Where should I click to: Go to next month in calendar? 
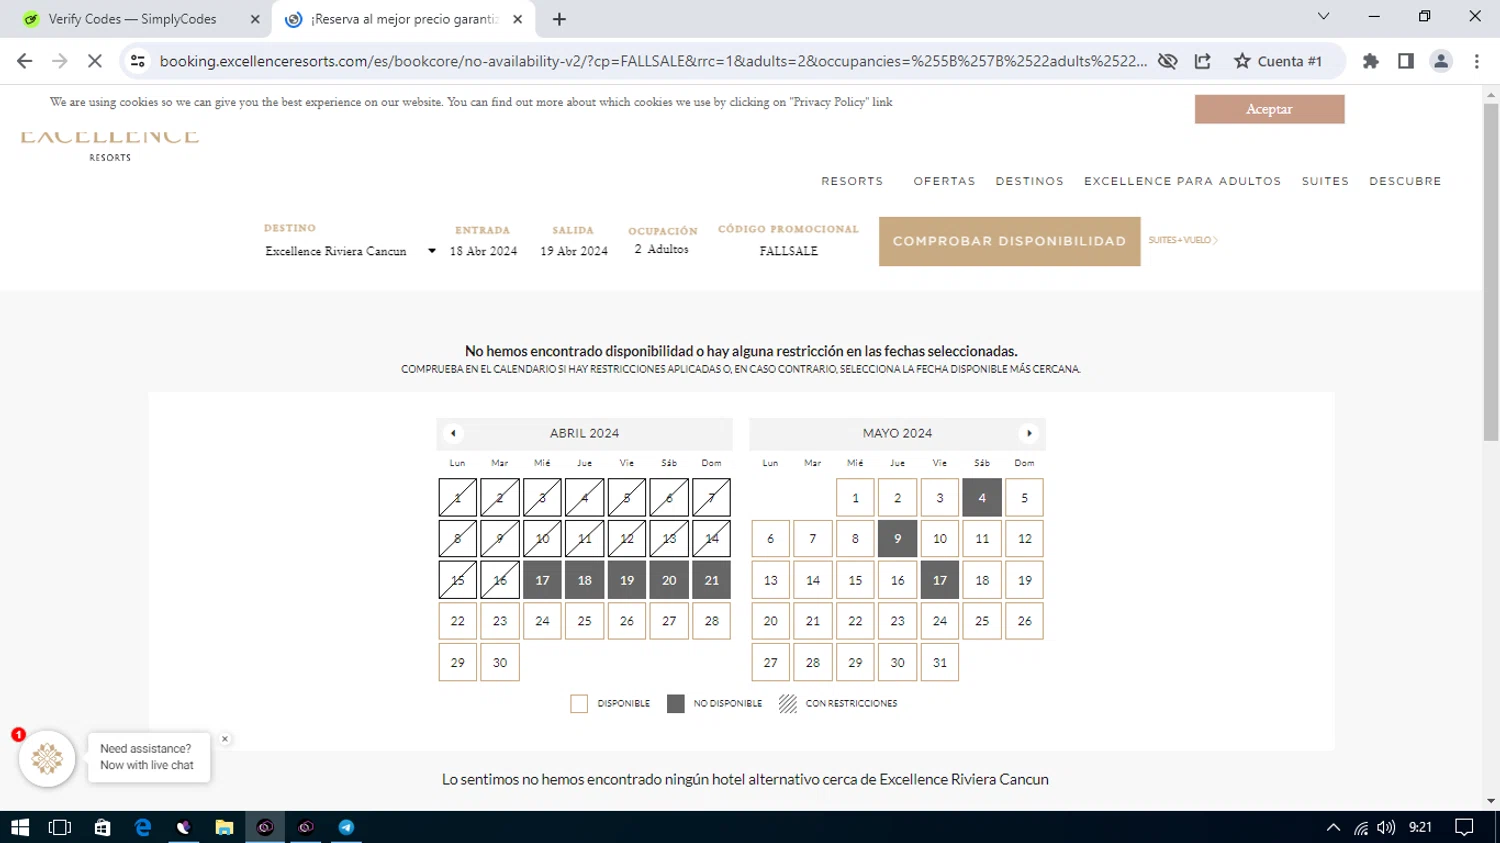point(1029,433)
